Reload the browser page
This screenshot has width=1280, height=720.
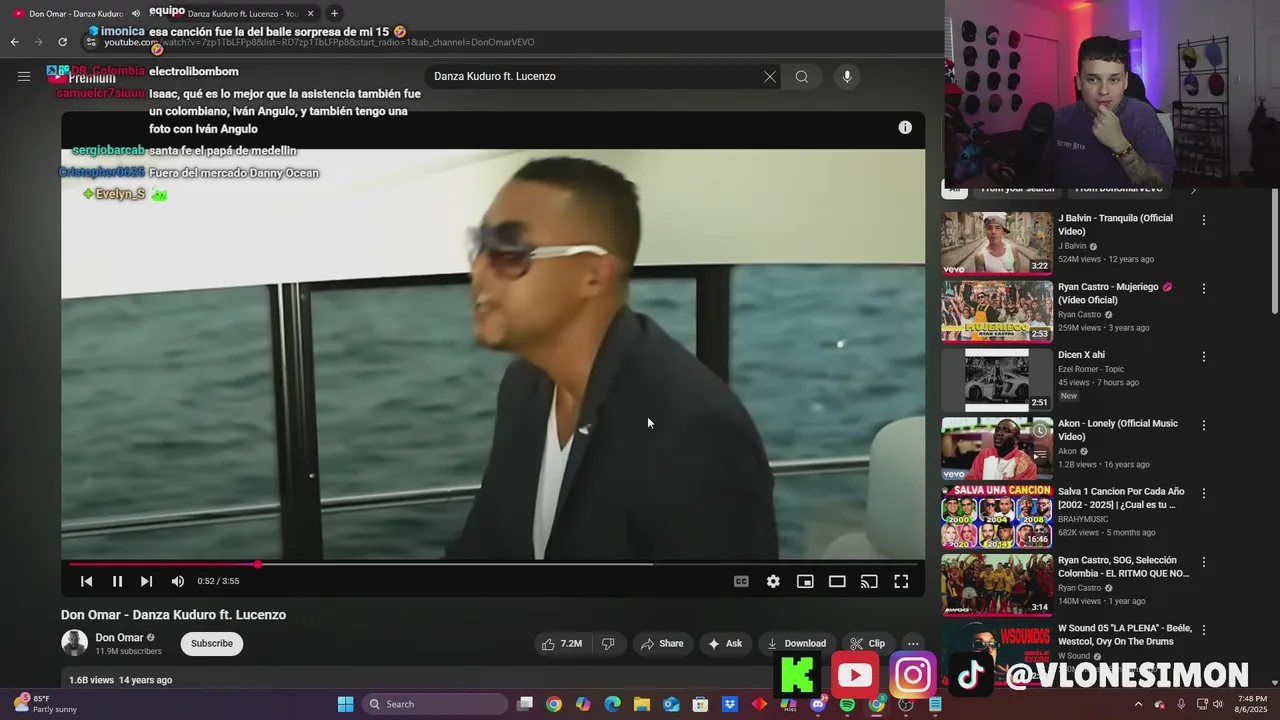(62, 42)
